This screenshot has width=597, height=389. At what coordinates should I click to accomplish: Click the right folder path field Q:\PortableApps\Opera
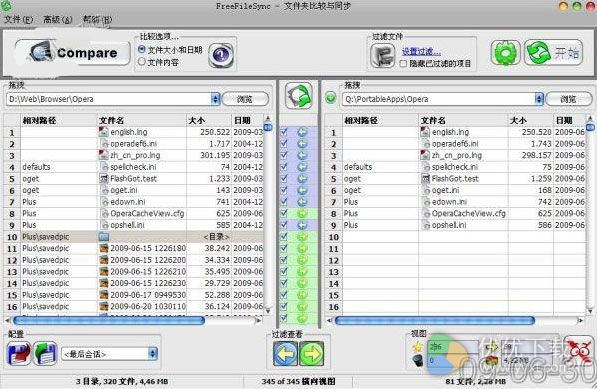click(x=438, y=99)
